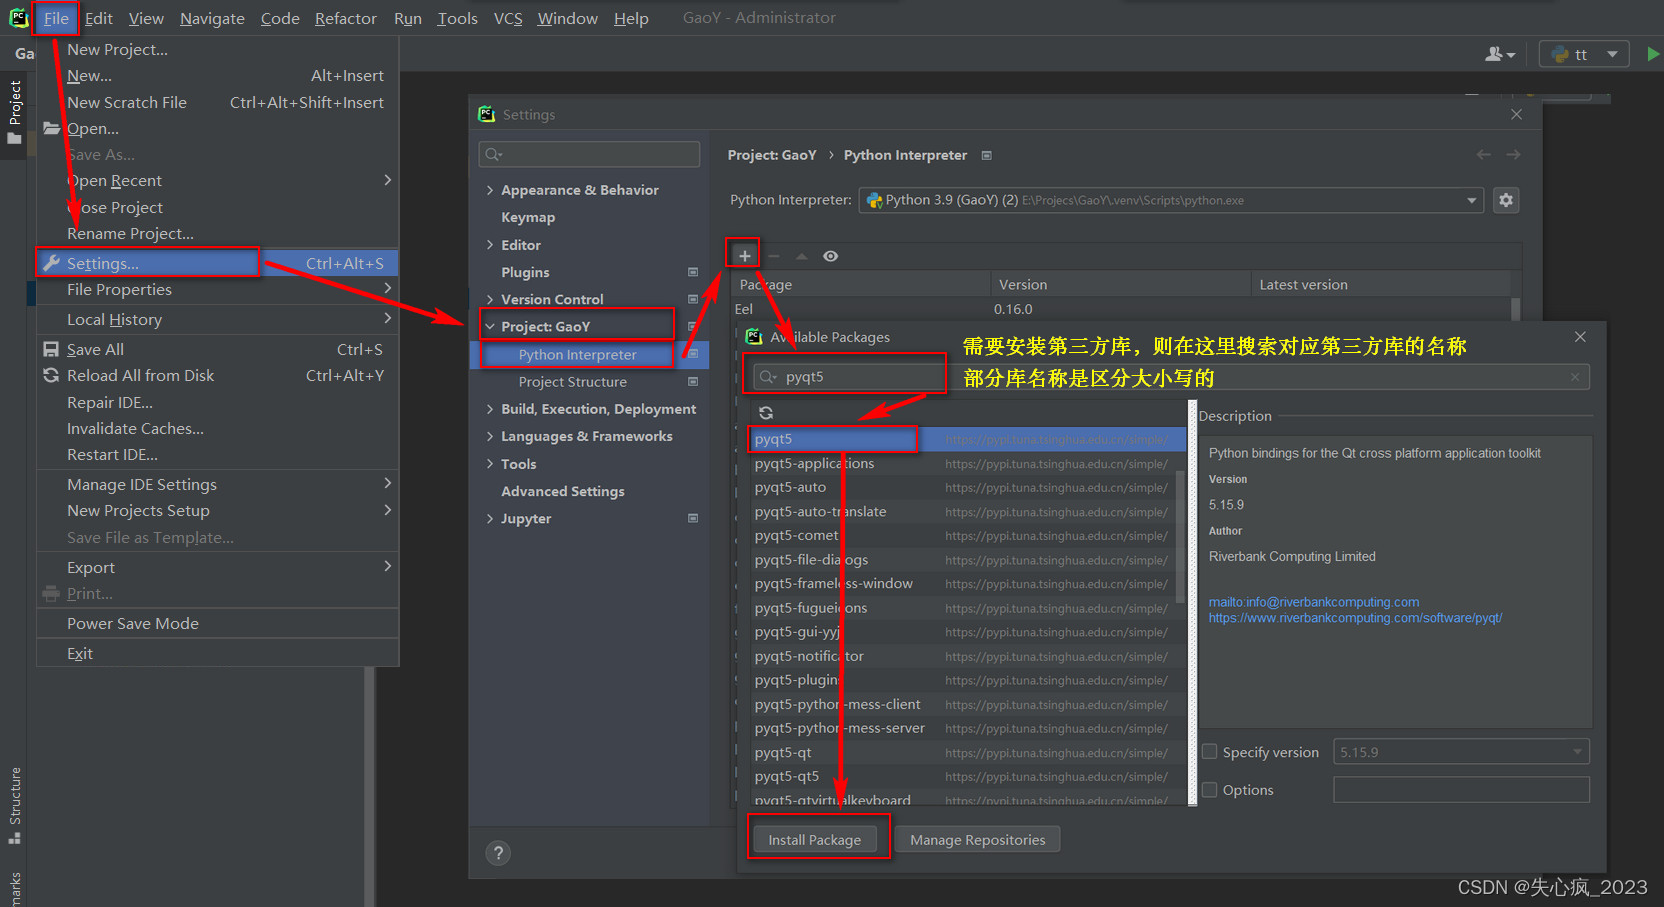Expand the Editor settings section

tap(490, 245)
